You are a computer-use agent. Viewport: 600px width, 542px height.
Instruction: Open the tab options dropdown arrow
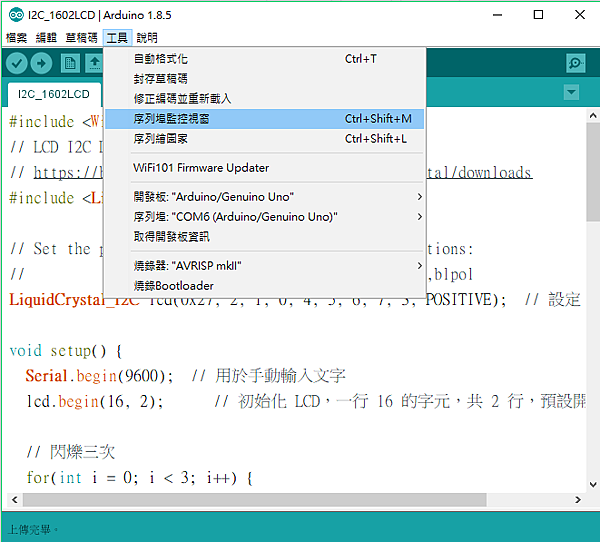(x=571, y=92)
